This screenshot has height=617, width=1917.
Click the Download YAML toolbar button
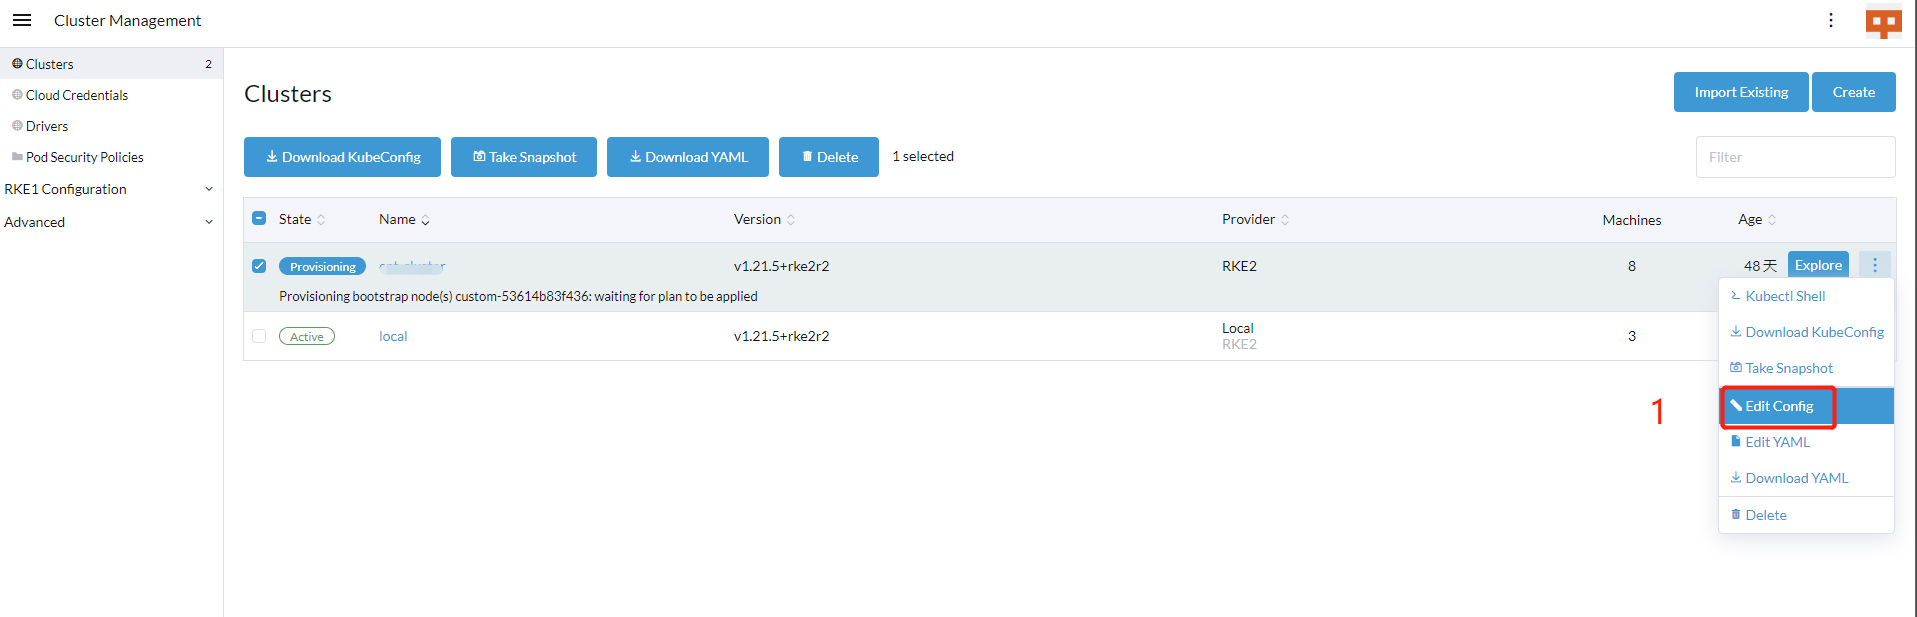tap(688, 157)
